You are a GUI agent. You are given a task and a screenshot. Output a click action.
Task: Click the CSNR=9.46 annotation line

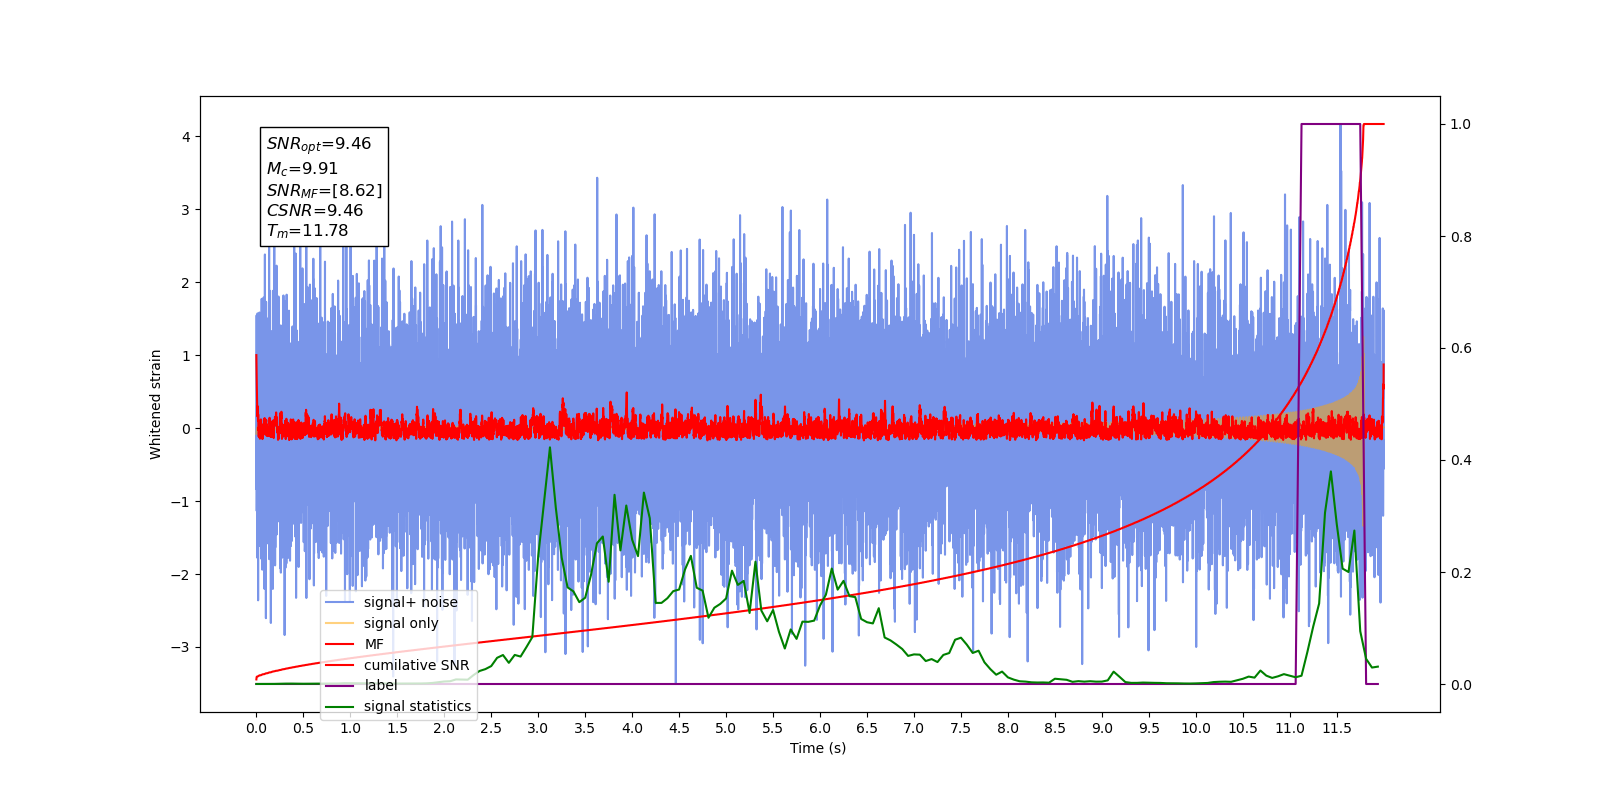click(315, 210)
